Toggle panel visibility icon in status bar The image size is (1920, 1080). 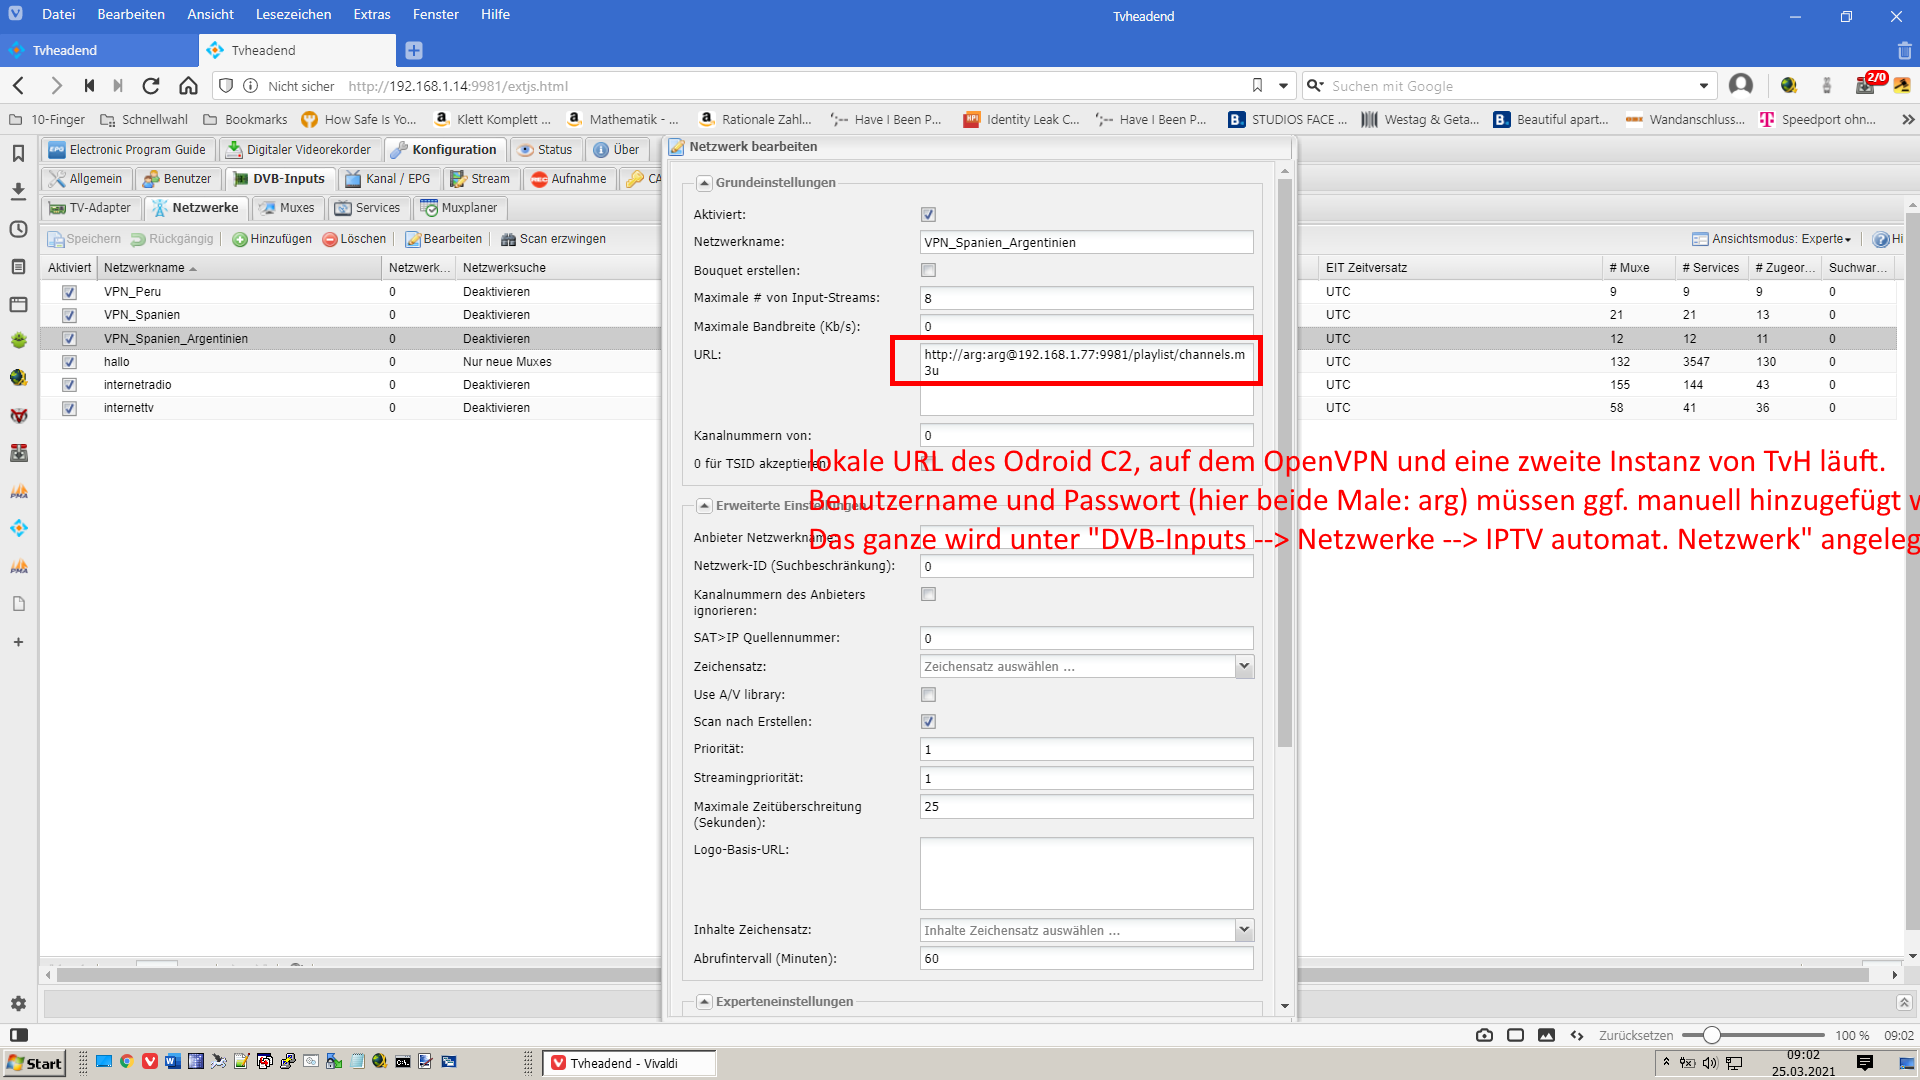point(19,1035)
